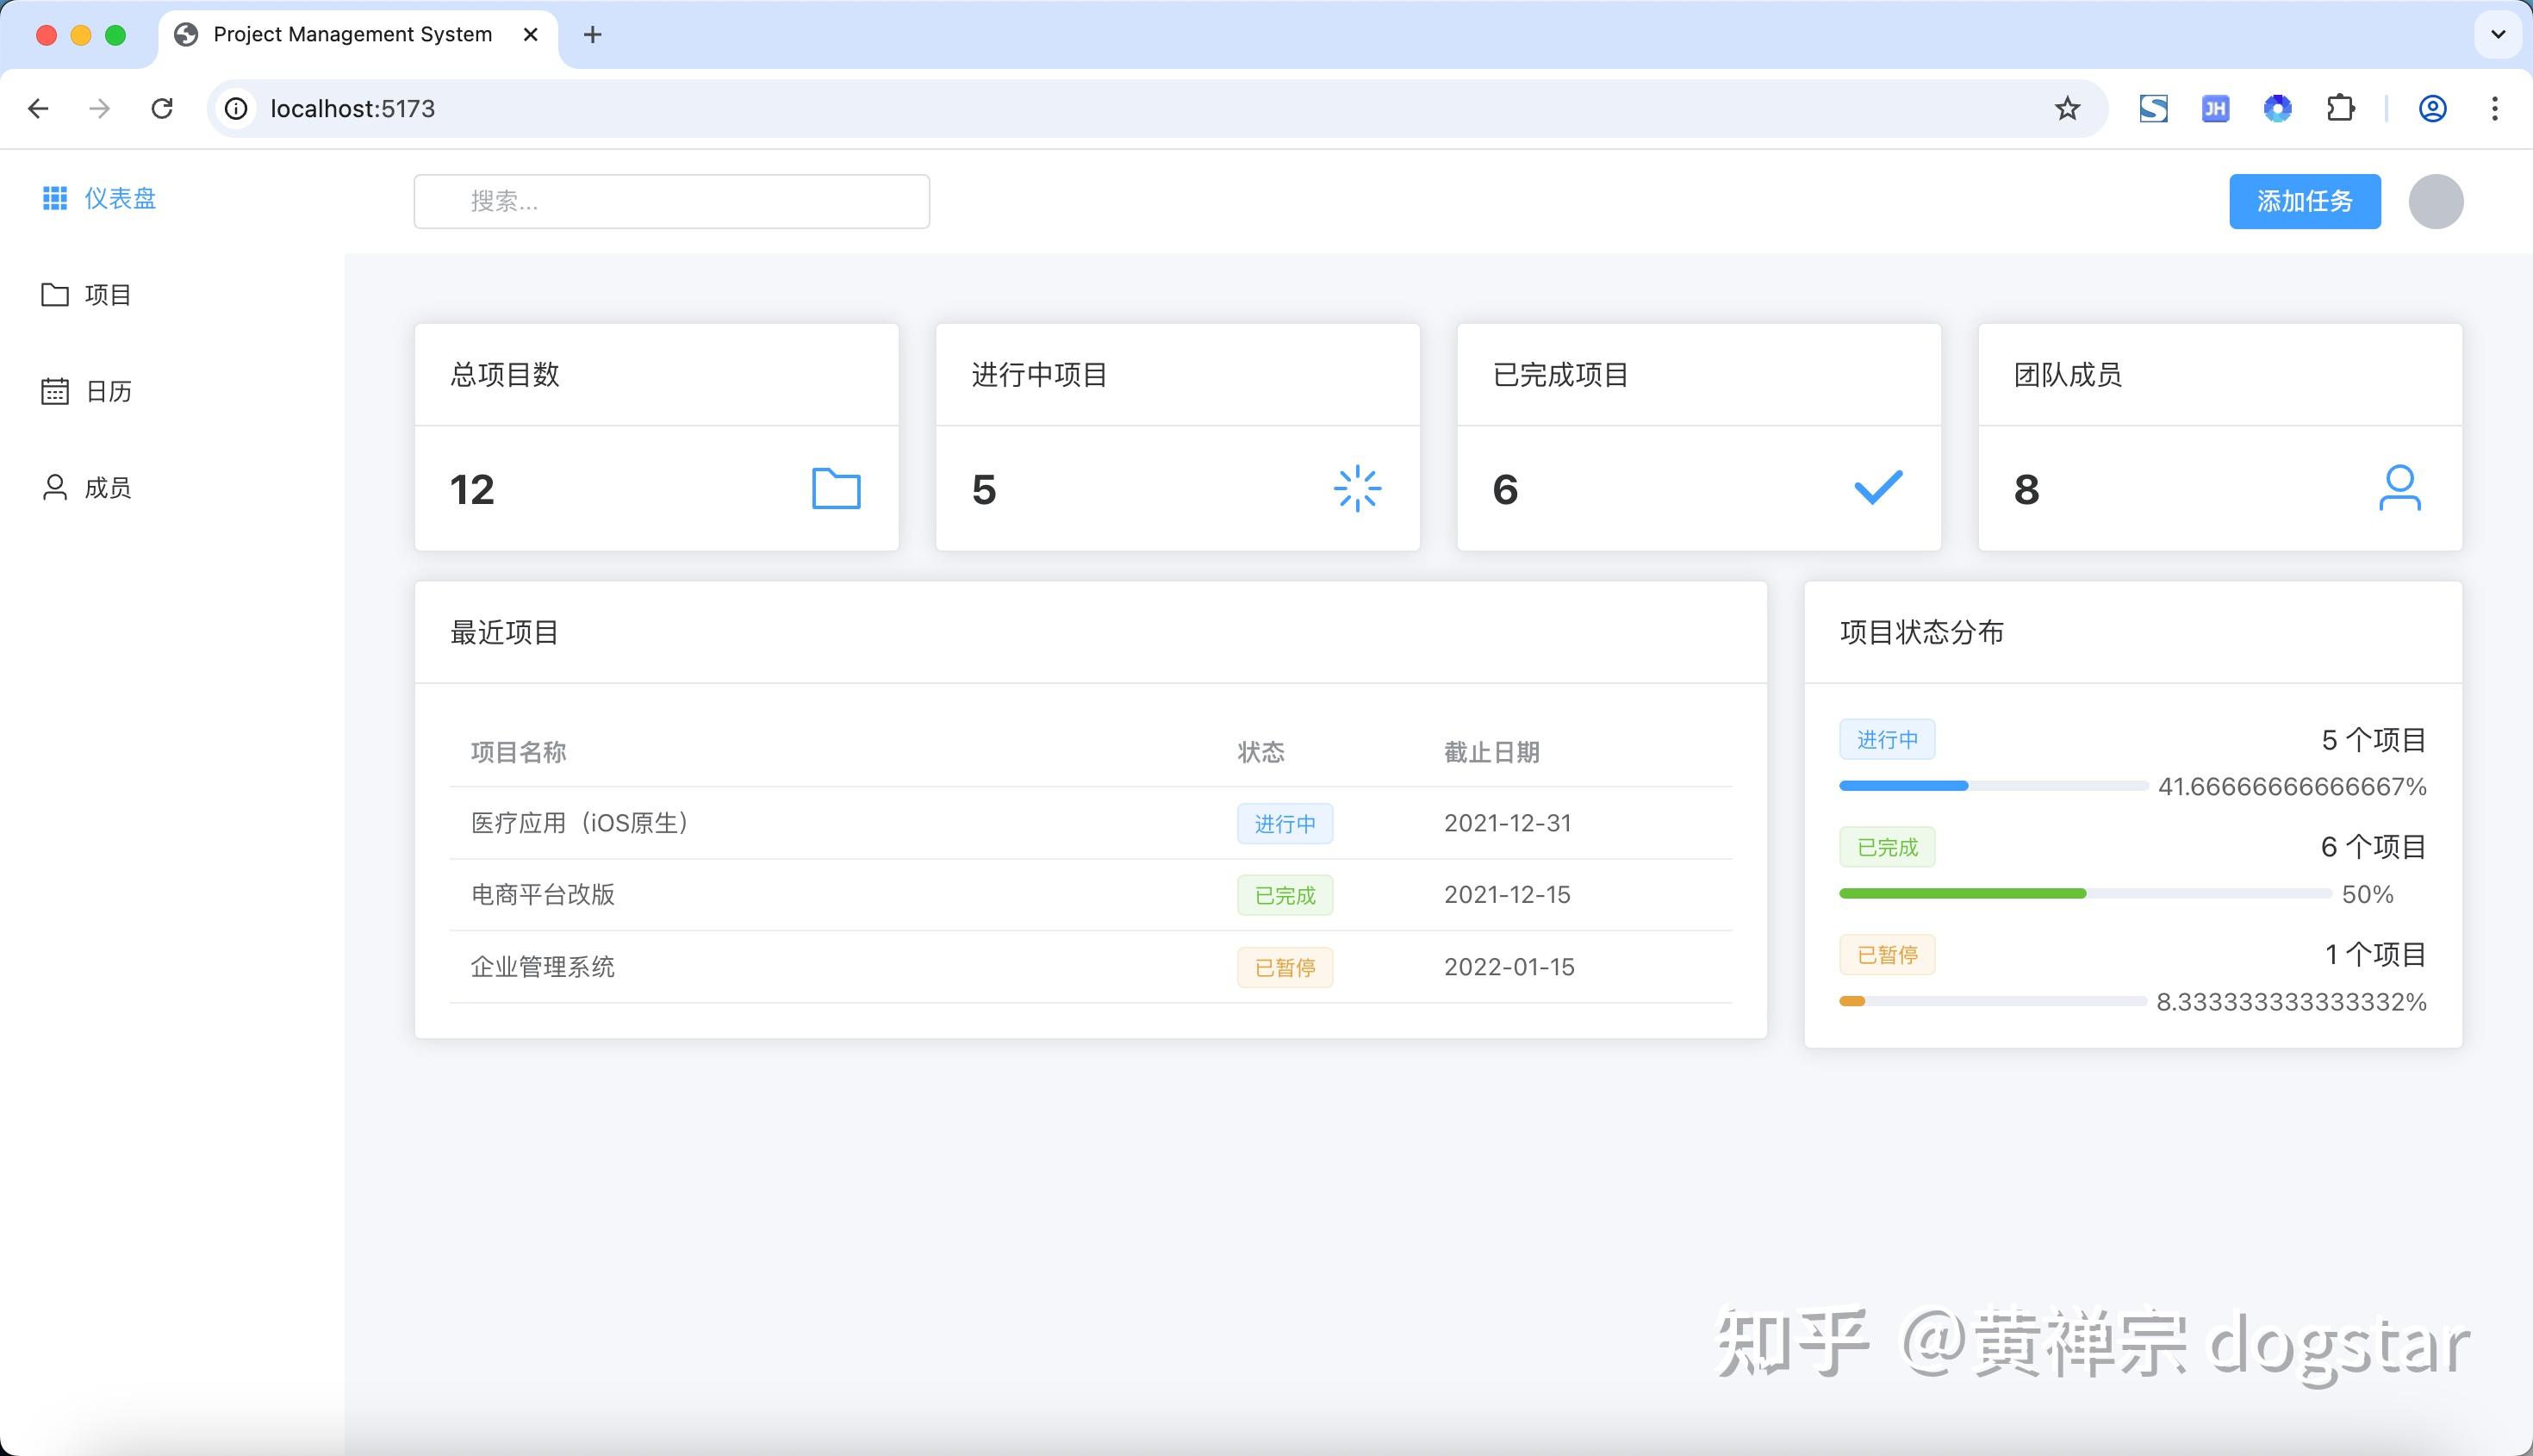Open 日历 via the calendar icon
2533x1456 pixels.
click(x=55, y=391)
